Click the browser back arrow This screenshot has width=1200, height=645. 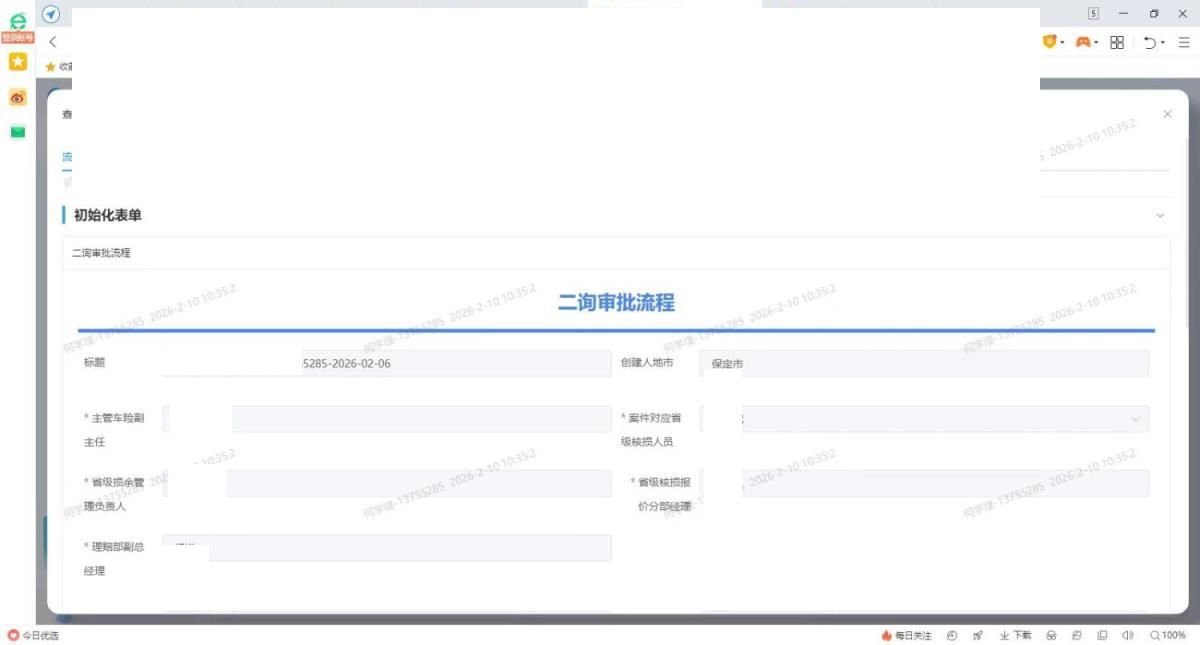coord(53,42)
